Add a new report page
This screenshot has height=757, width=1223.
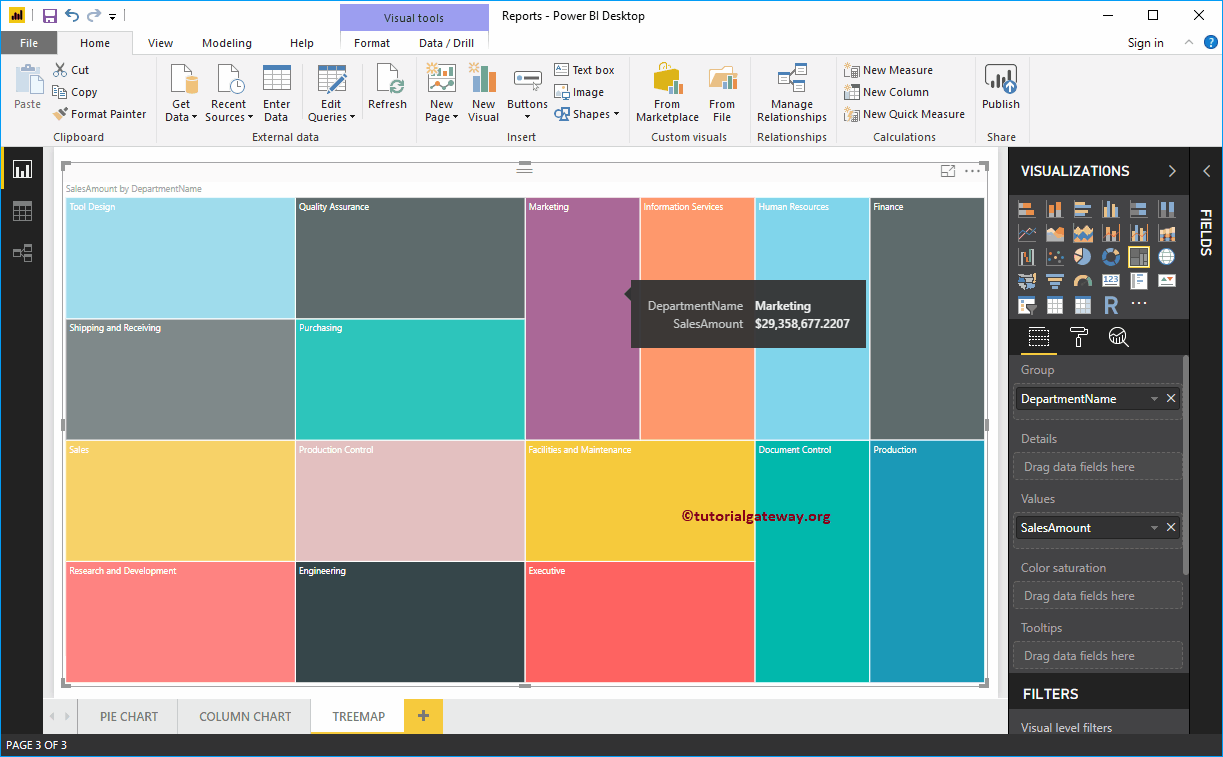423,716
